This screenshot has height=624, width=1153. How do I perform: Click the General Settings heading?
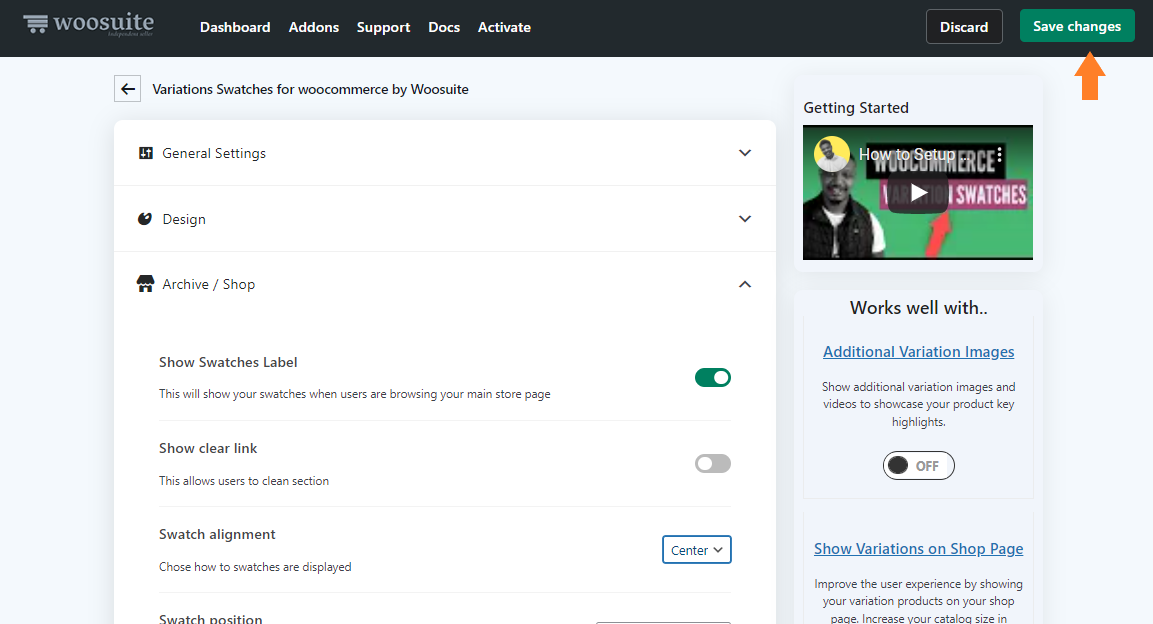tap(214, 153)
